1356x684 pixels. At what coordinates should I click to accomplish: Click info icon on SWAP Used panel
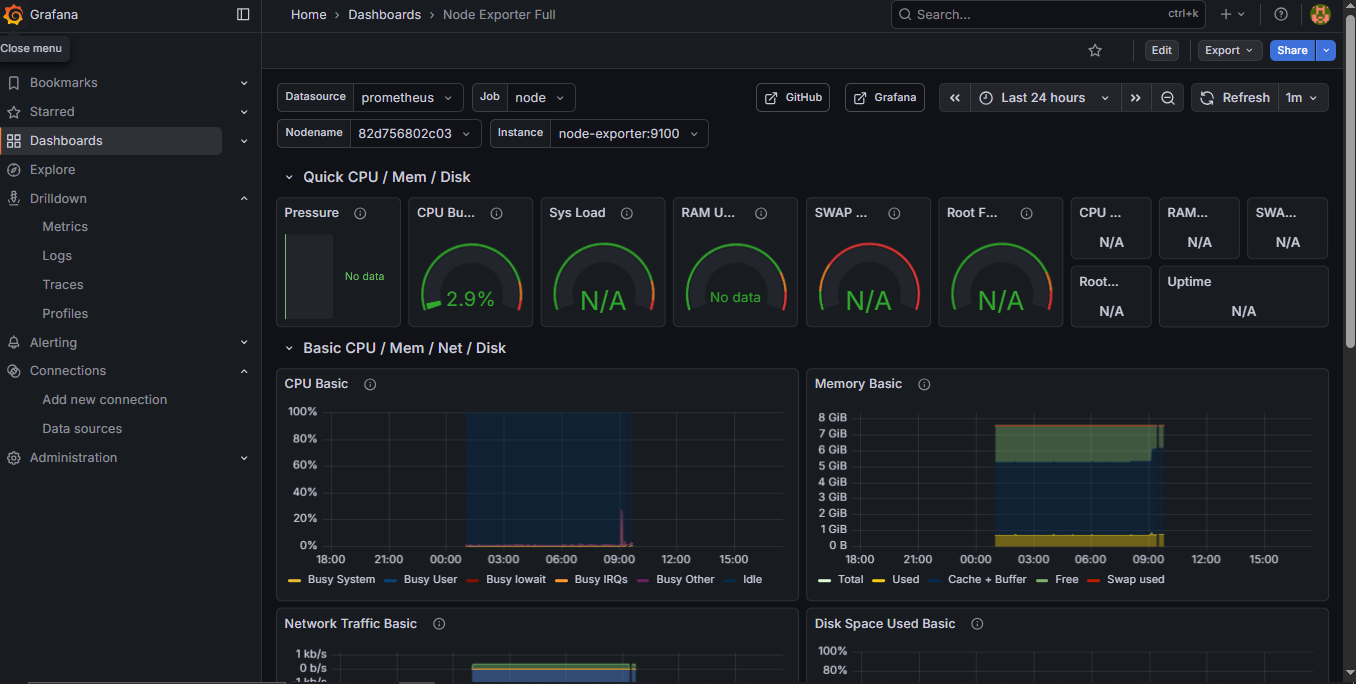894,213
